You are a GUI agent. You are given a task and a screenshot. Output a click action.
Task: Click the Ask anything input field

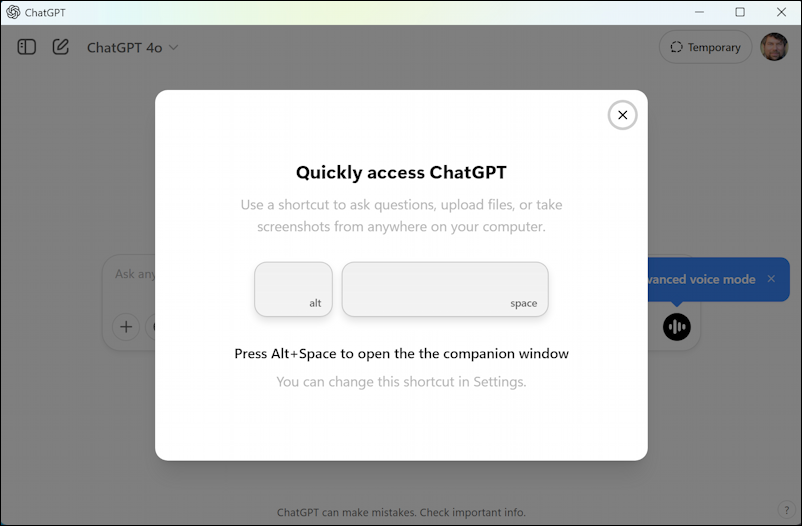click(135, 274)
